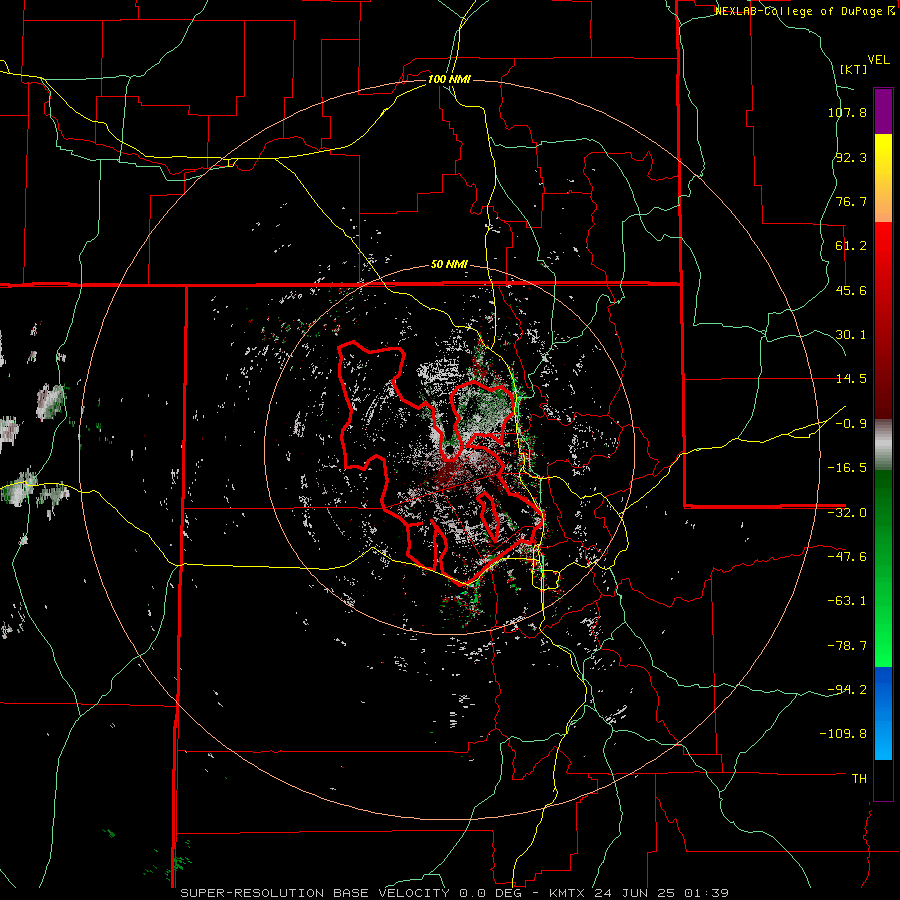Select the -94.2 scale value
Viewport: 900px width, 900px height.
847,690
